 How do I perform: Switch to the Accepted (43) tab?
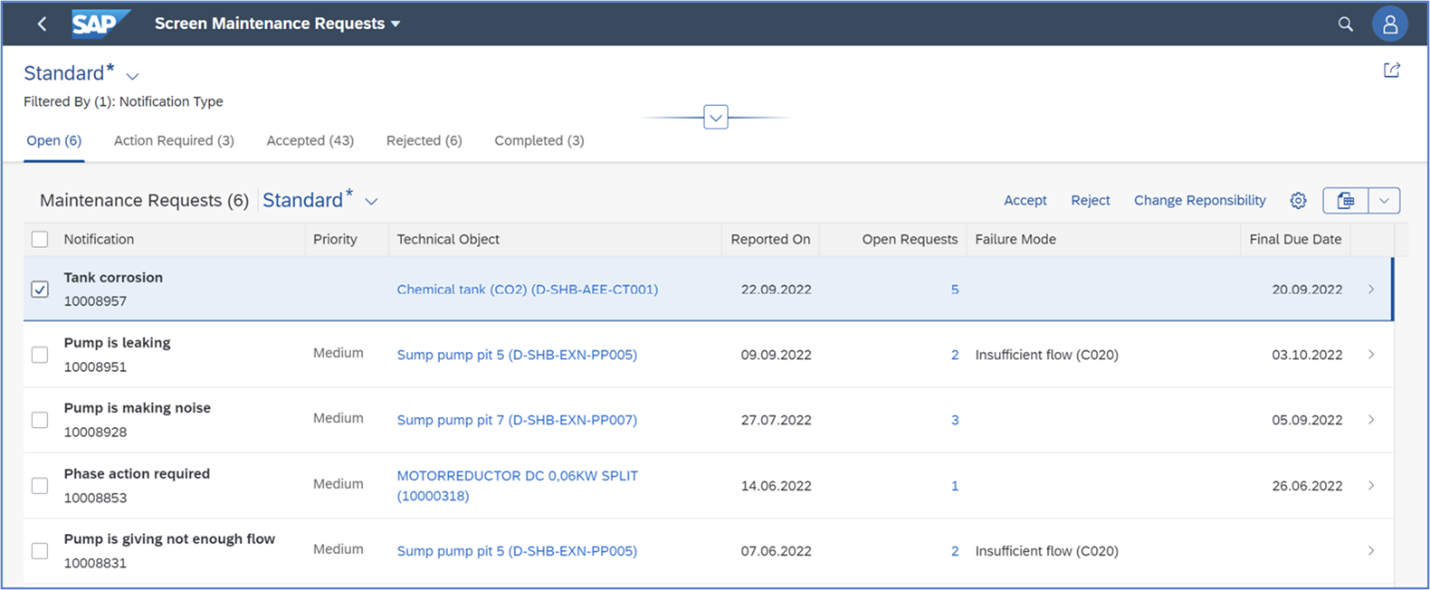[310, 140]
